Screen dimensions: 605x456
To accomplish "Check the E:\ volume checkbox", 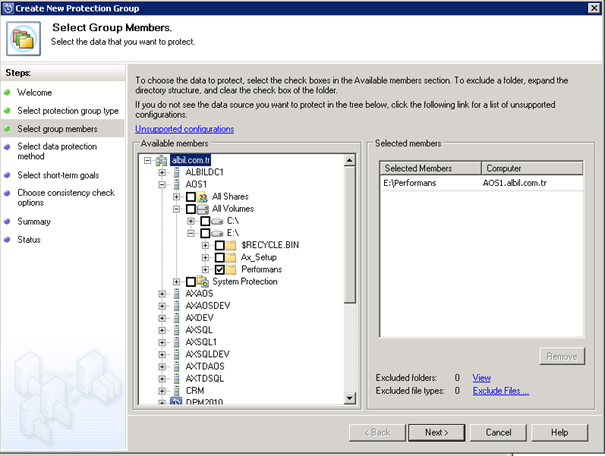I will point(205,233).
